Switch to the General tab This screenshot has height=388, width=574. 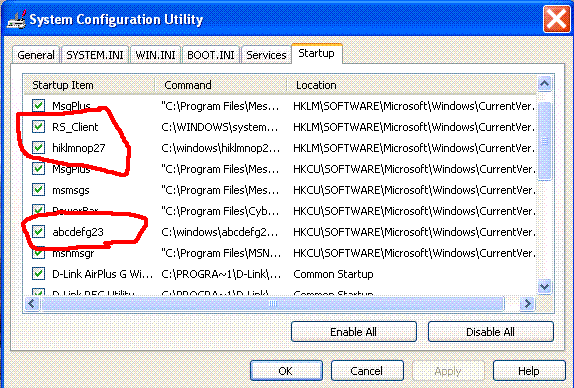[x=36, y=55]
